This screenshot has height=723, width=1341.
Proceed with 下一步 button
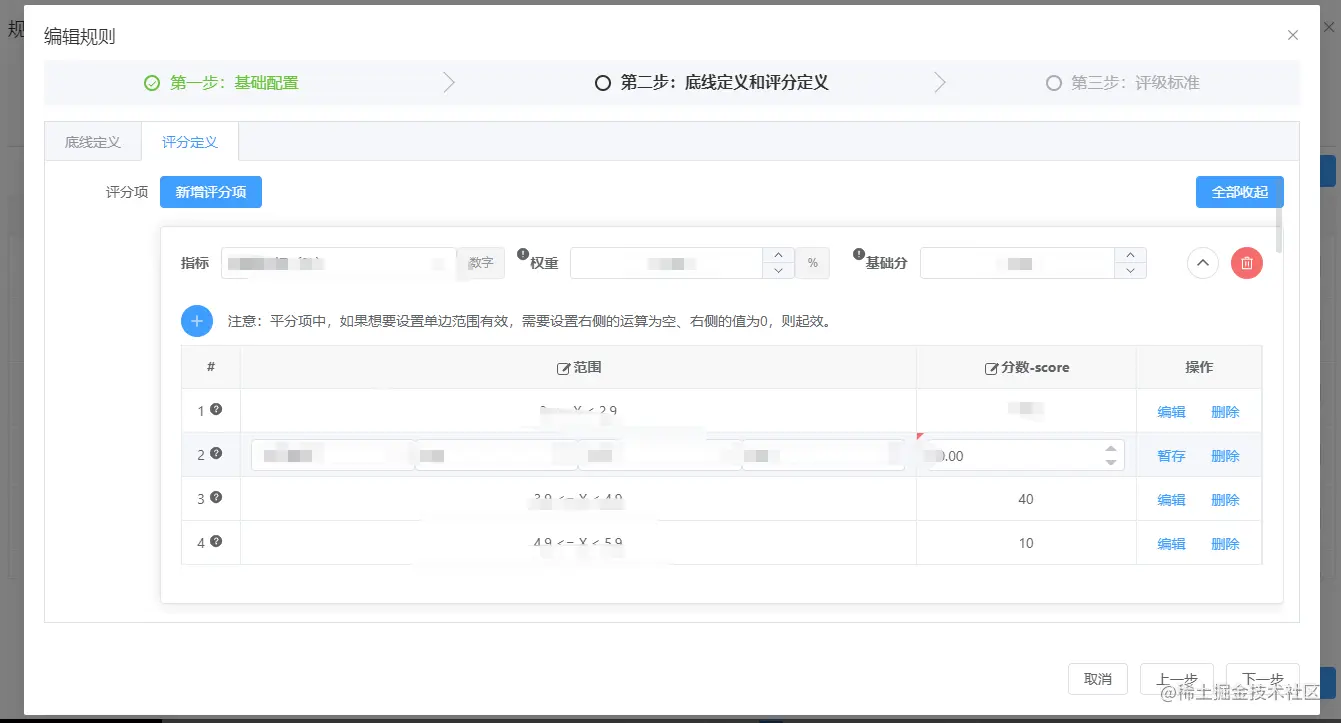tap(1263, 679)
